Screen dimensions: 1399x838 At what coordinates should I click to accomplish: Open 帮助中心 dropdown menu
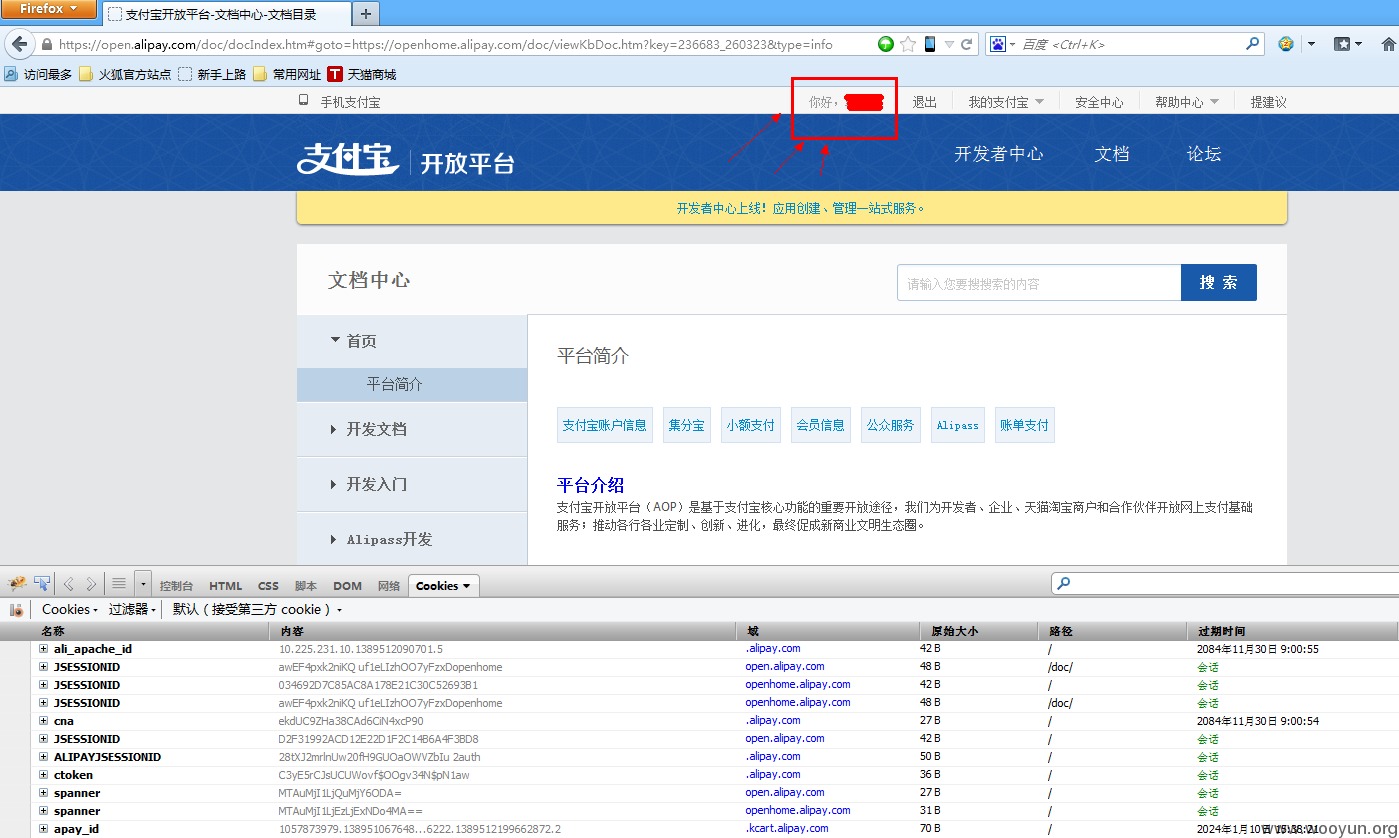(x=1187, y=102)
